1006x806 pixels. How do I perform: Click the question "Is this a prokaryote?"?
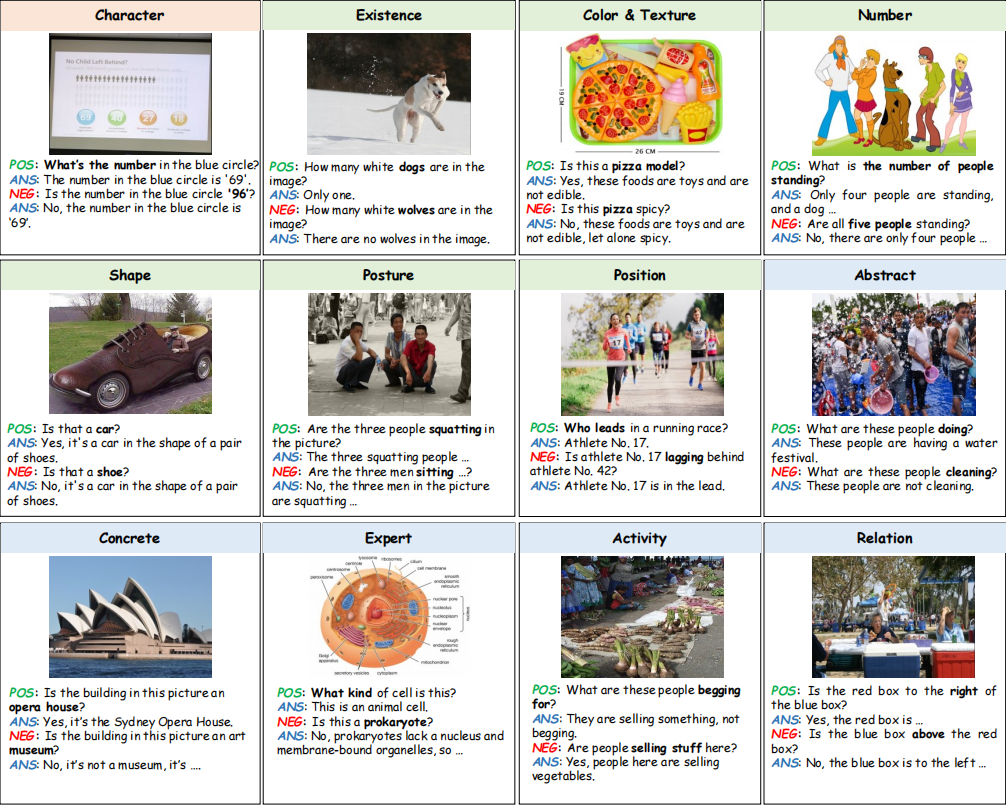pos(372,722)
